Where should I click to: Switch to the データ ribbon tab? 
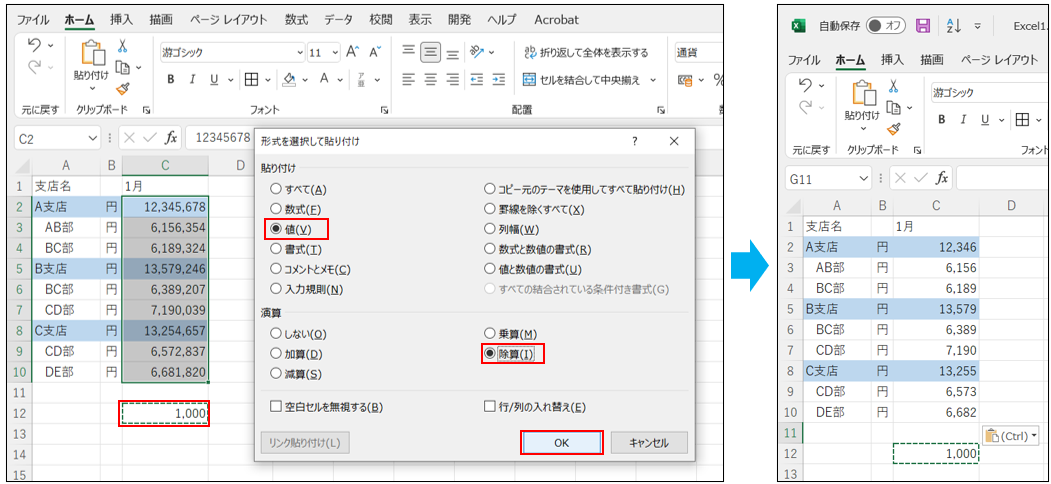[338, 19]
